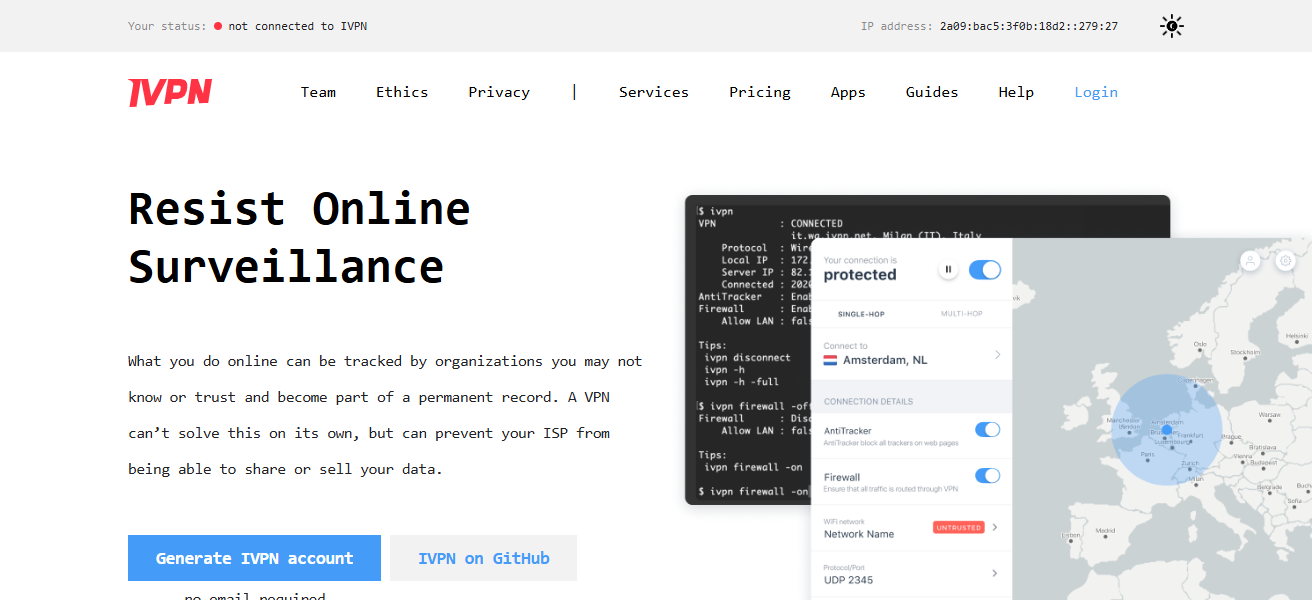The height and width of the screenshot is (600, 1312).
Task: Click the 'ivpn disconnect' tip in terminal
Action: point(747,357)
